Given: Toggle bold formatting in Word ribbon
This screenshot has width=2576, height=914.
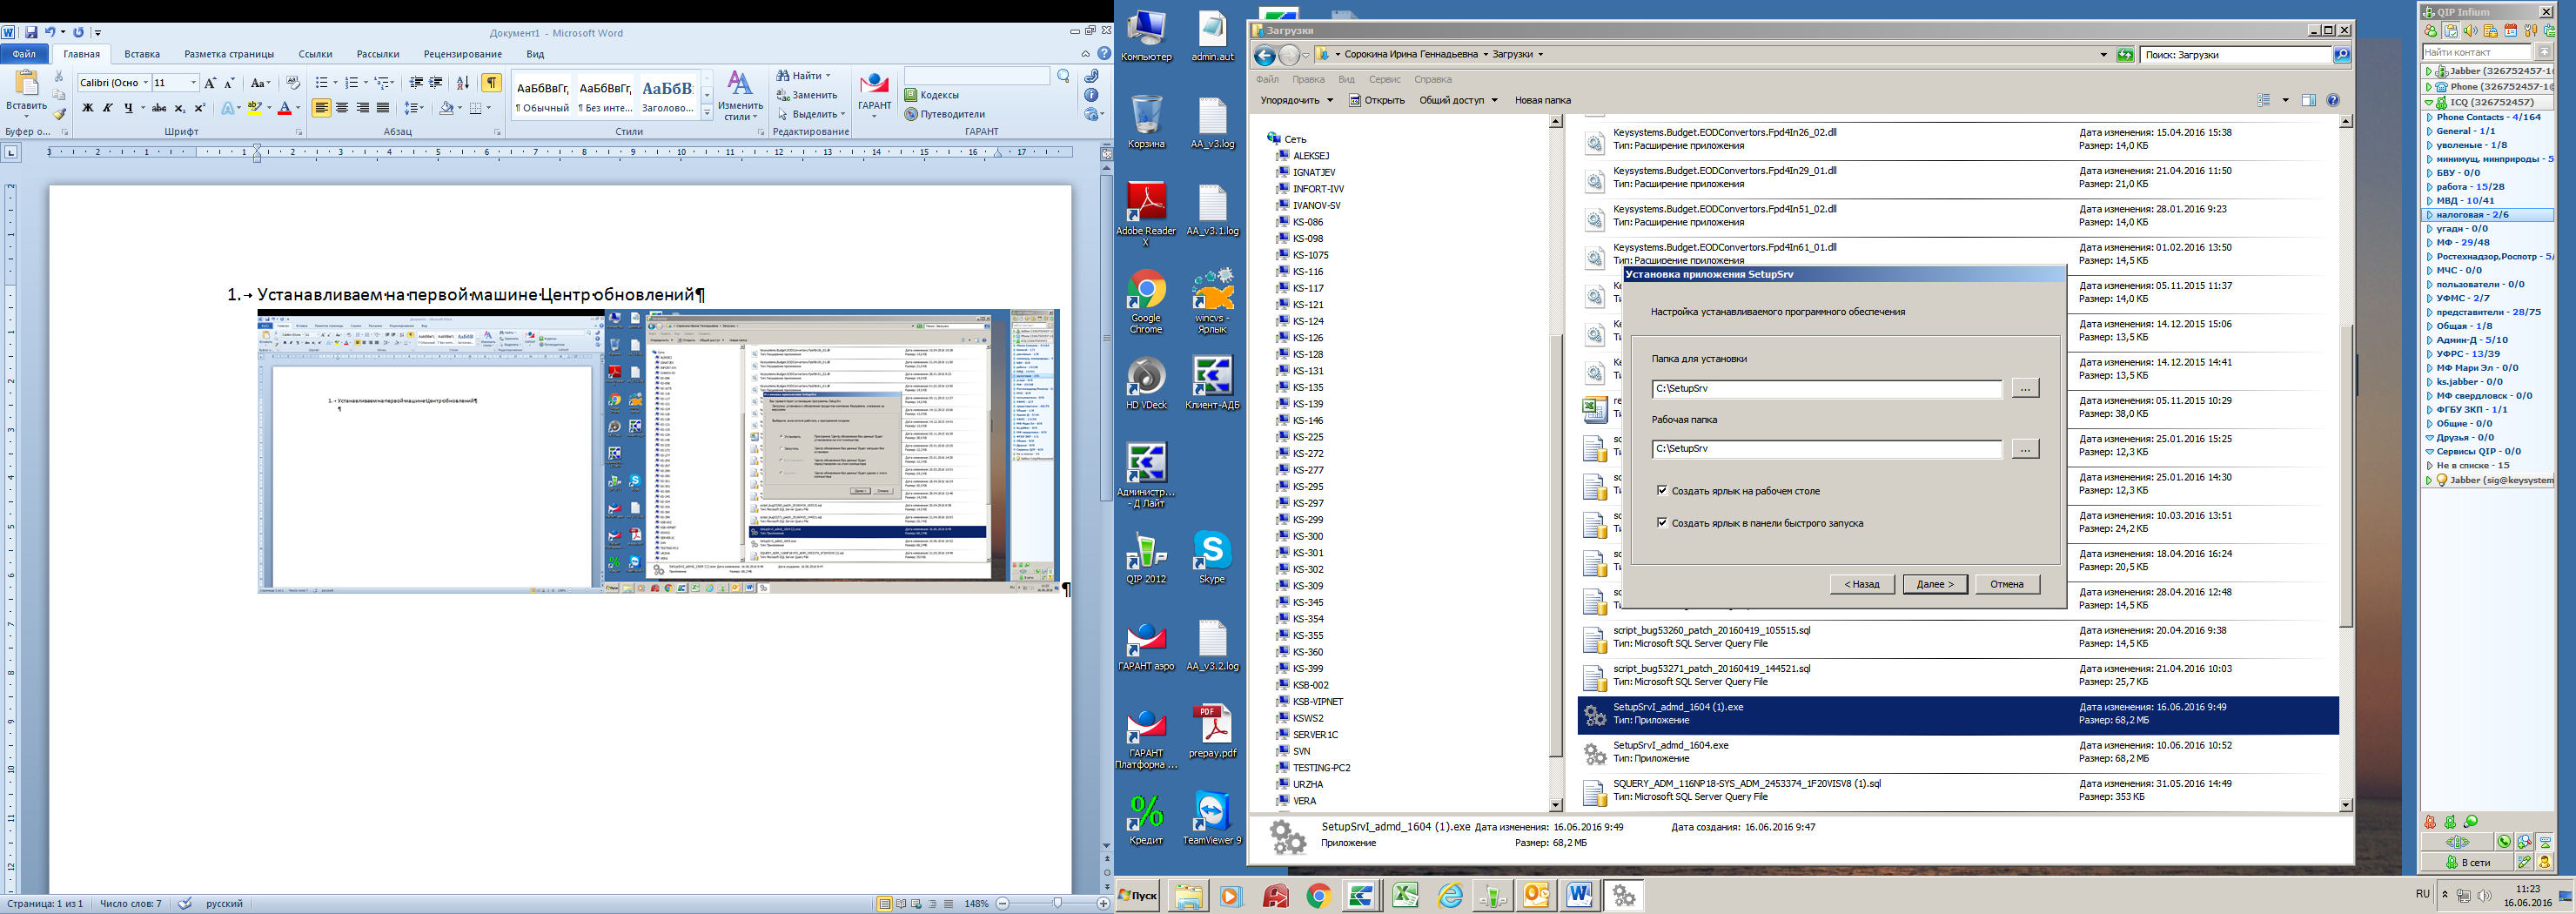Looking at the screenshot, I should pos(87,108).
